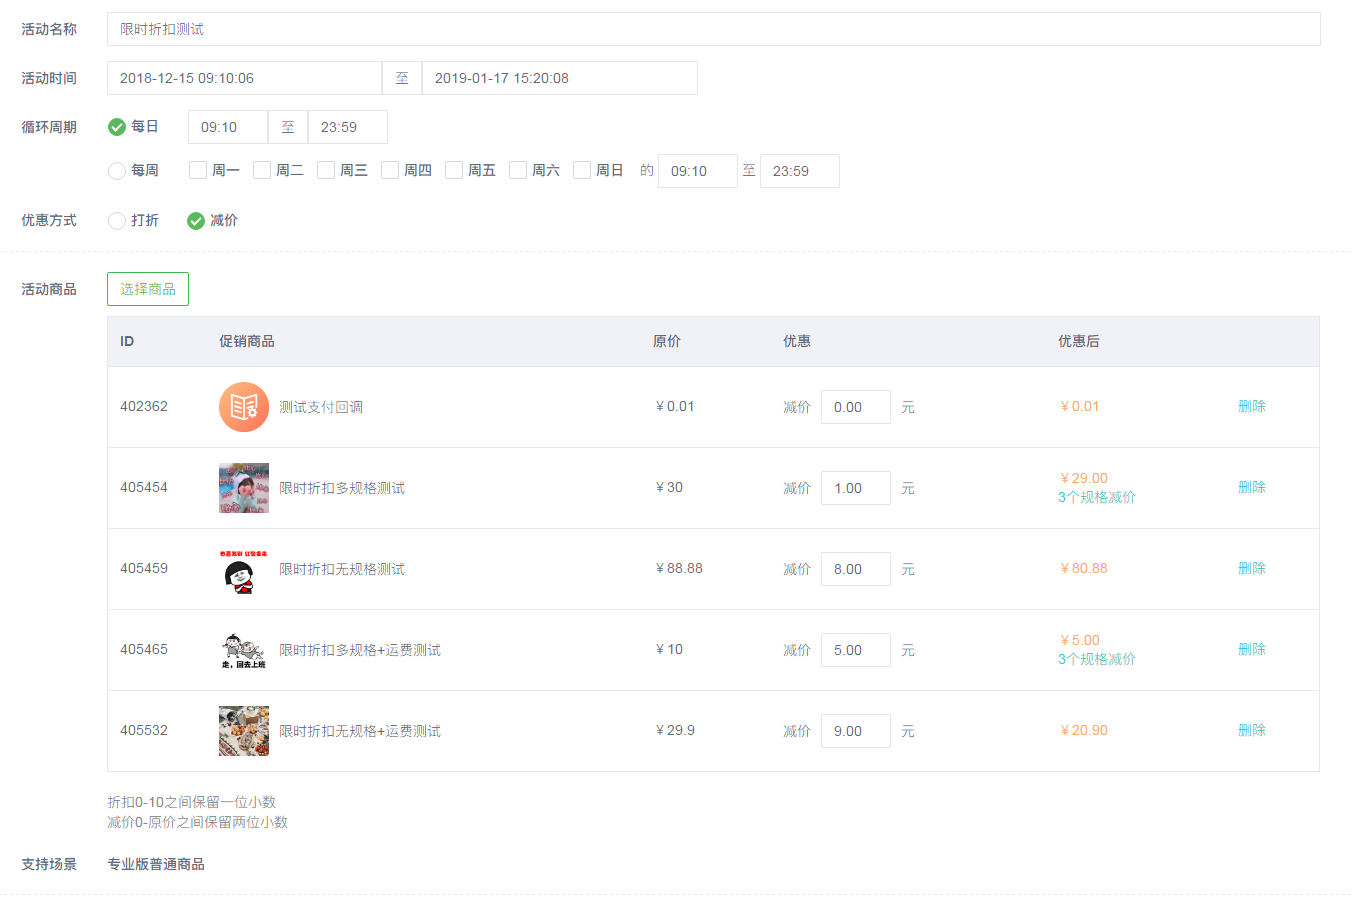Click the orange icon for 测试支付回调
This screenshot has width=1352, height=897.
click(244, 407)
